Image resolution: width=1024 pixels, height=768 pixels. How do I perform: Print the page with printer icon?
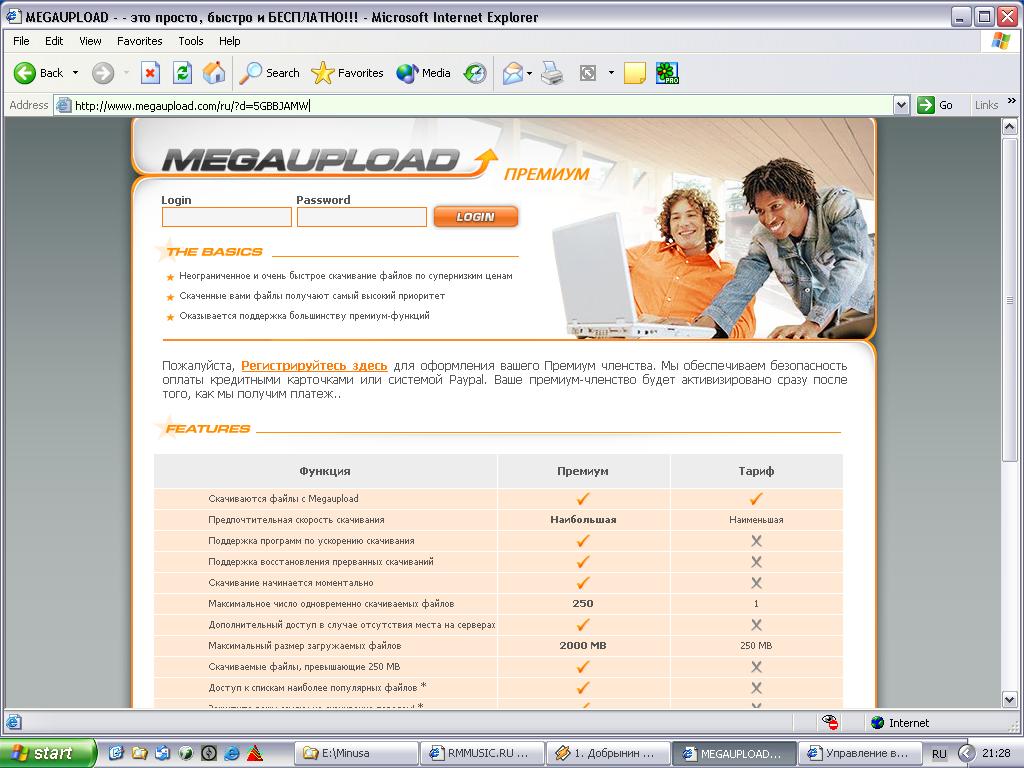pos(552,72)
